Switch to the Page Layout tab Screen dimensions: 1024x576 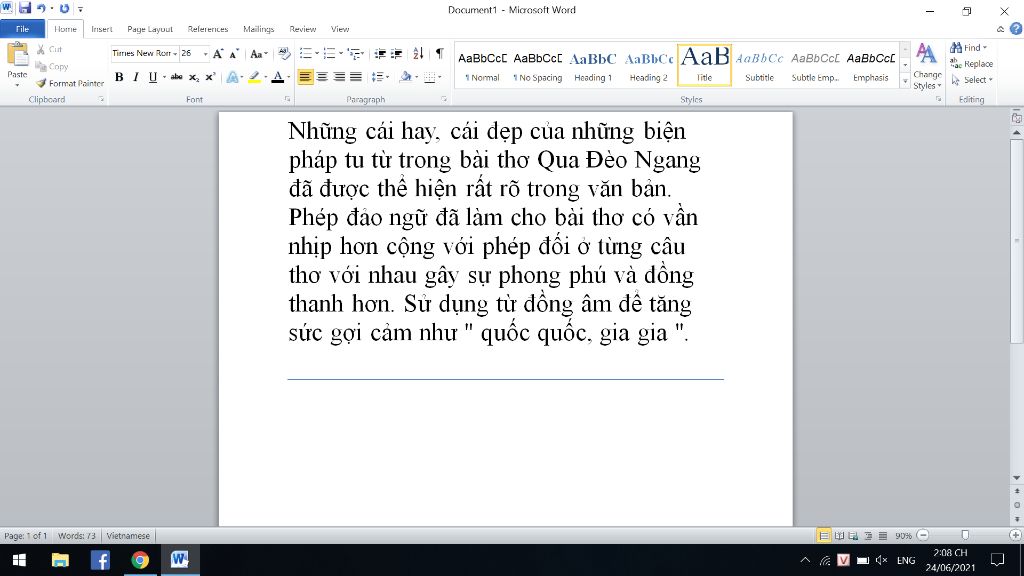150,29
